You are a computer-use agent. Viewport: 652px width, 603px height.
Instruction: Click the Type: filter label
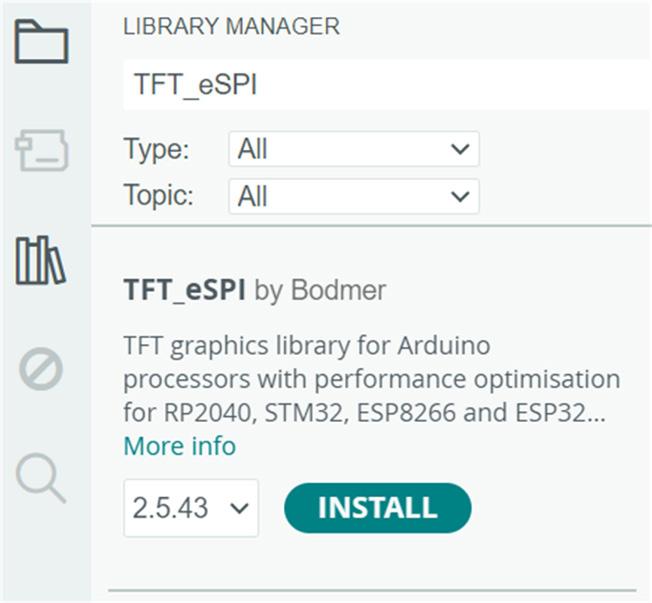(156, 150)
